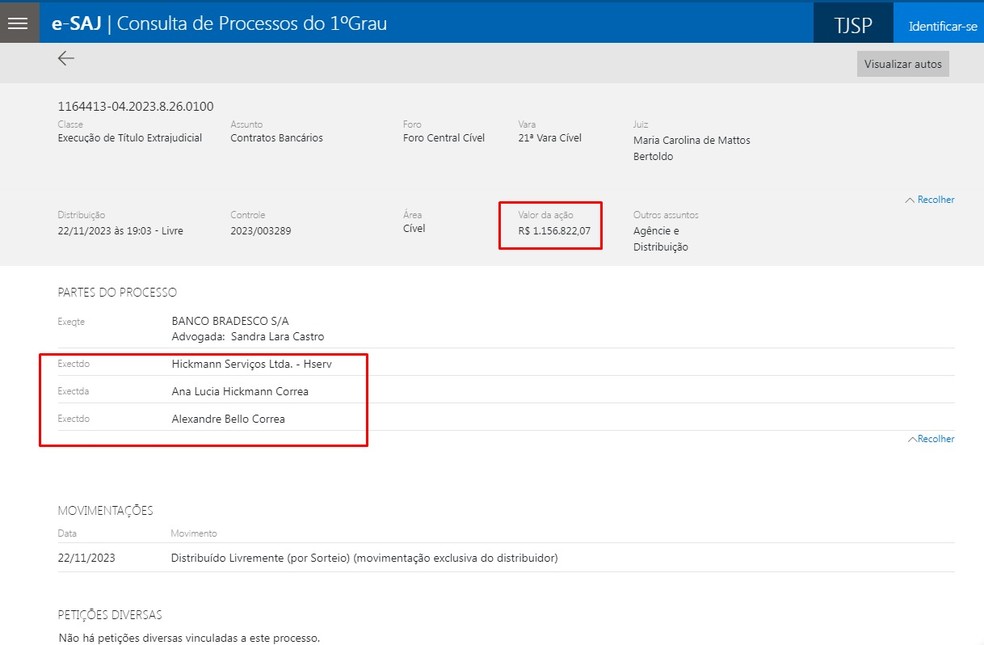984x645 pixels.
Task: Select executada Ana Lucia Hickmann Correa
Action: [x=240, y=391]
